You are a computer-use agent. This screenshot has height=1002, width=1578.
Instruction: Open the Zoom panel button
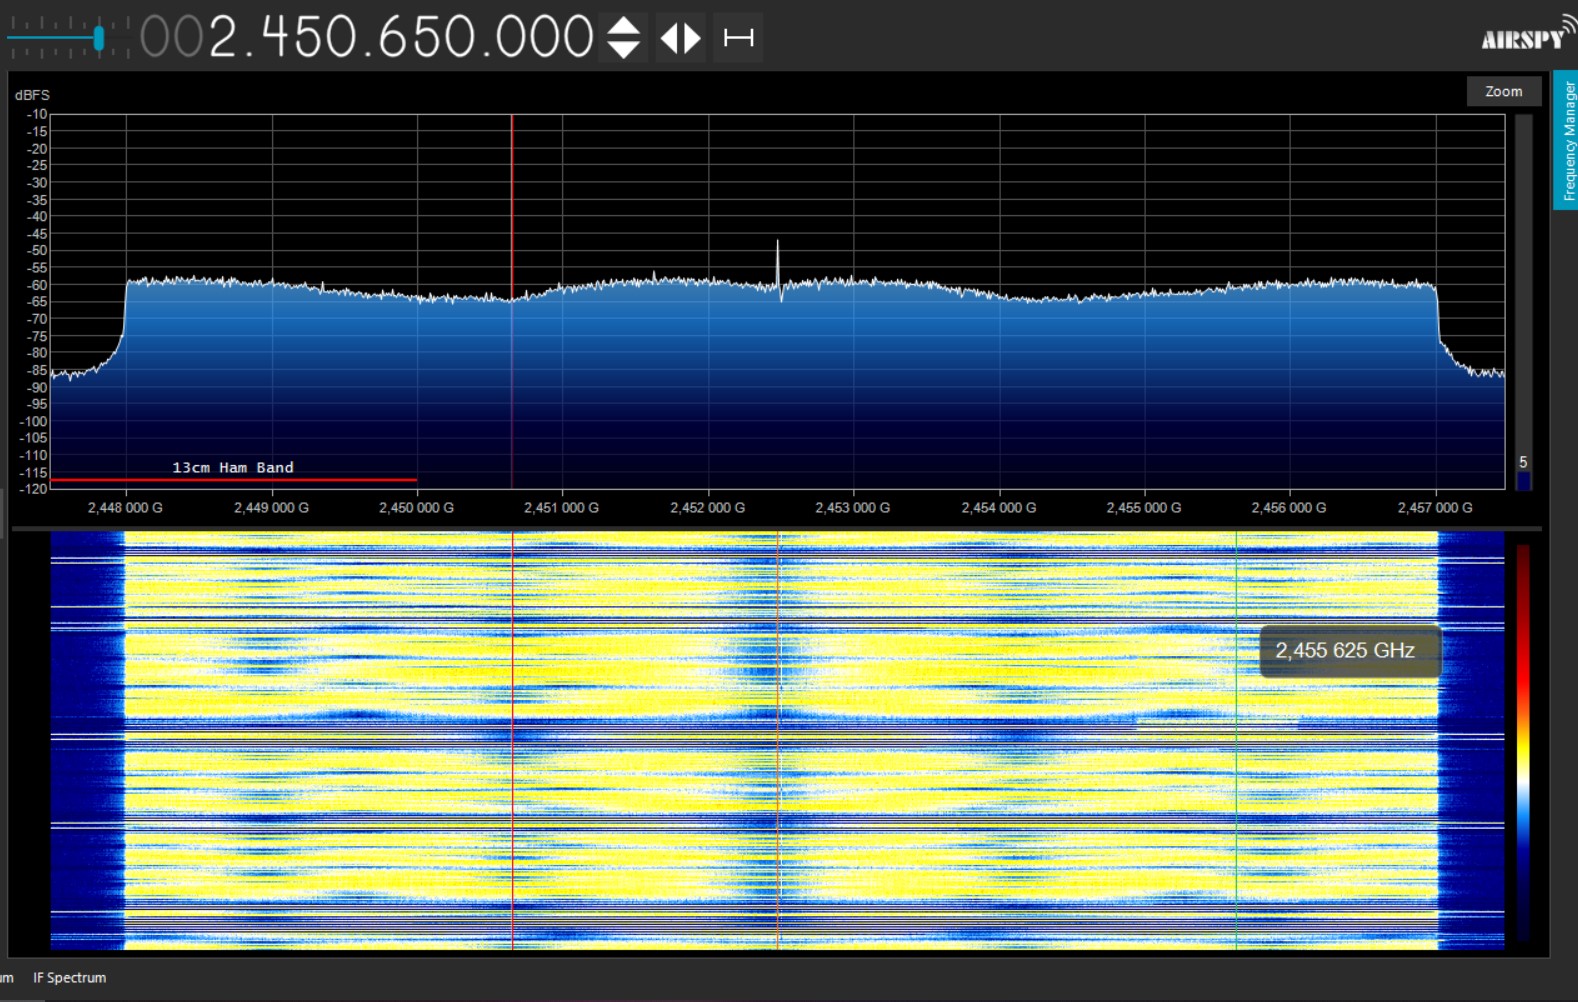(x=1503, y=91)
